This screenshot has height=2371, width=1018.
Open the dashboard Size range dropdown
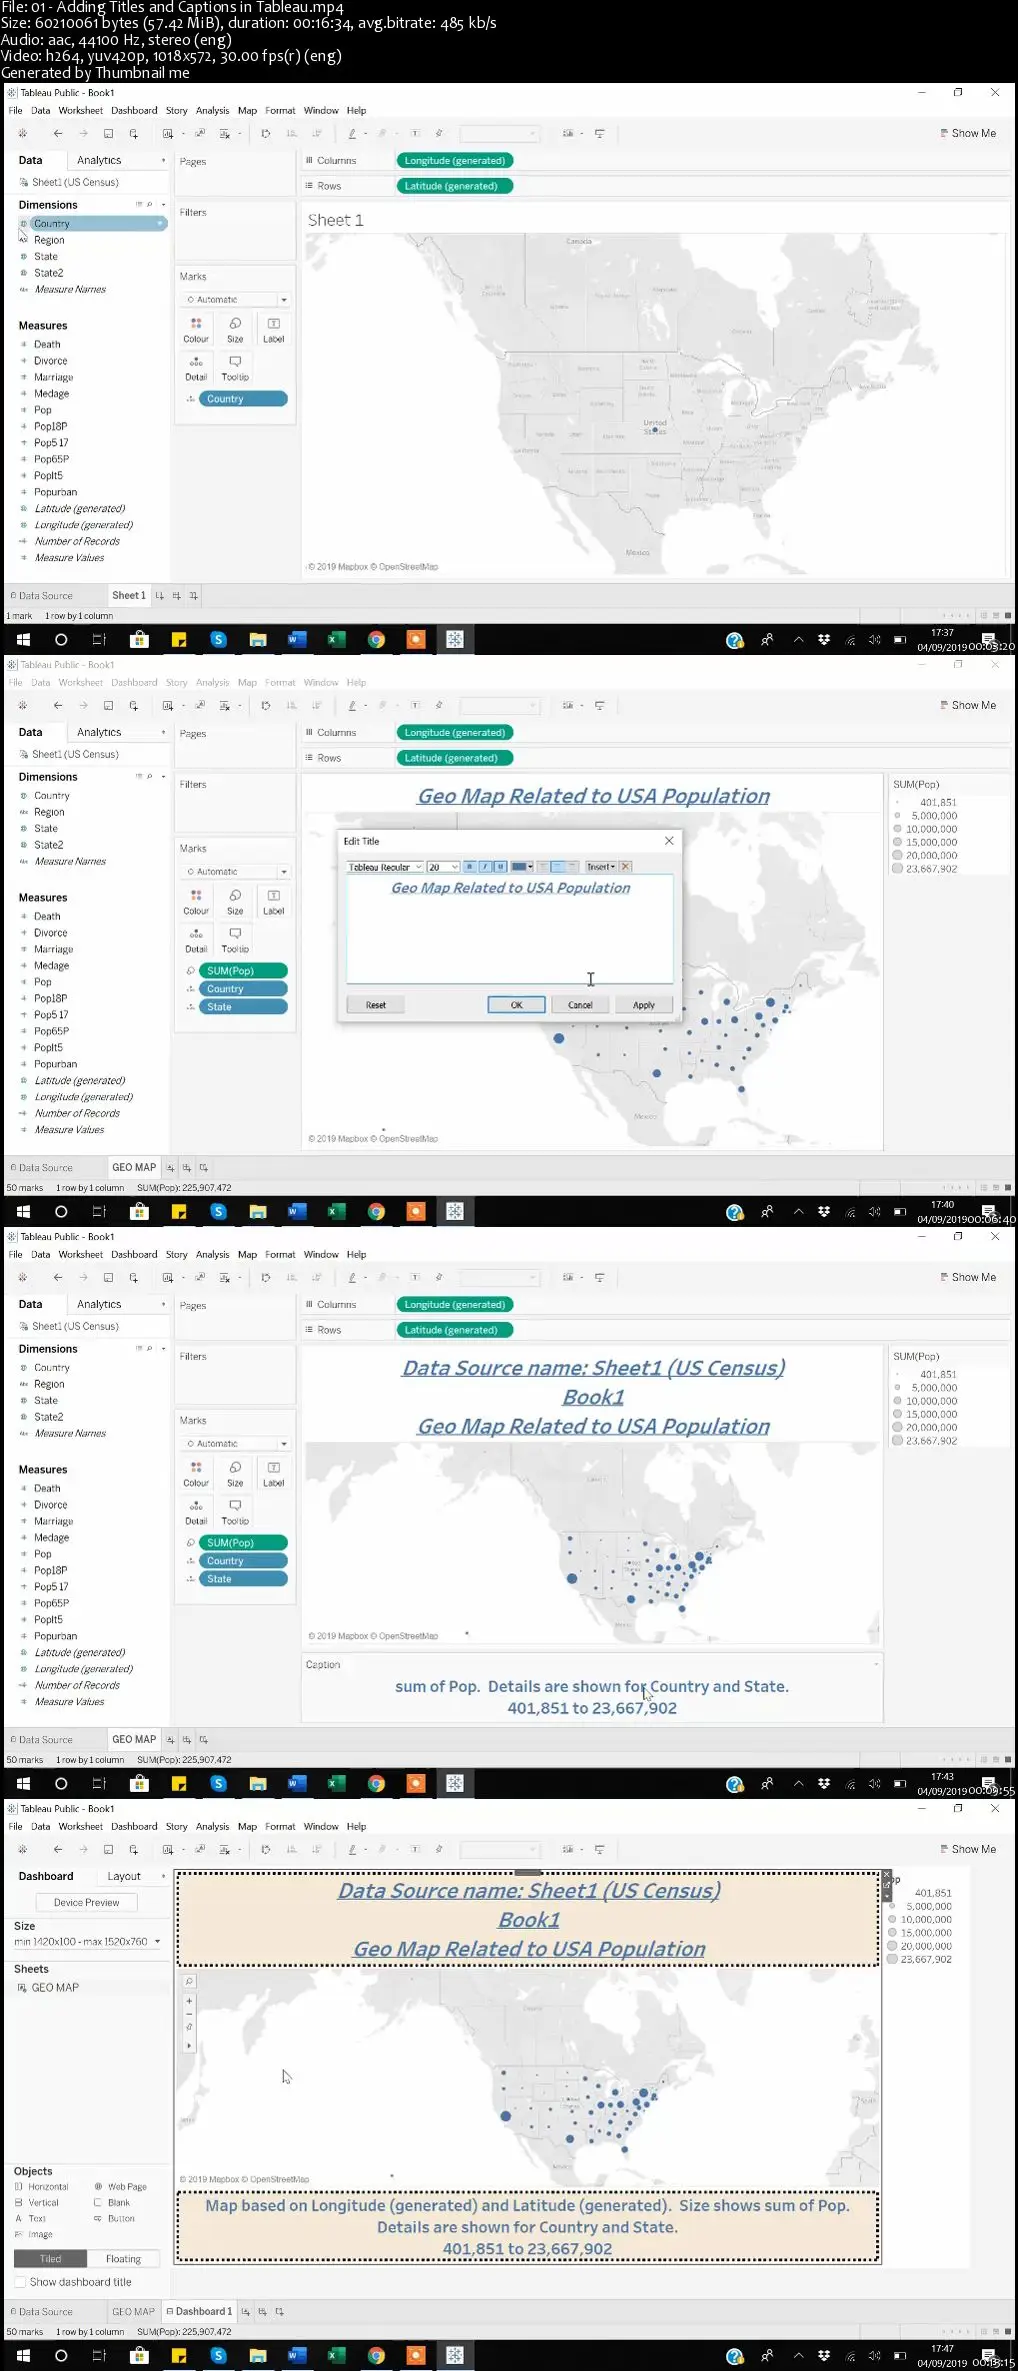[x=87, y=1942]
